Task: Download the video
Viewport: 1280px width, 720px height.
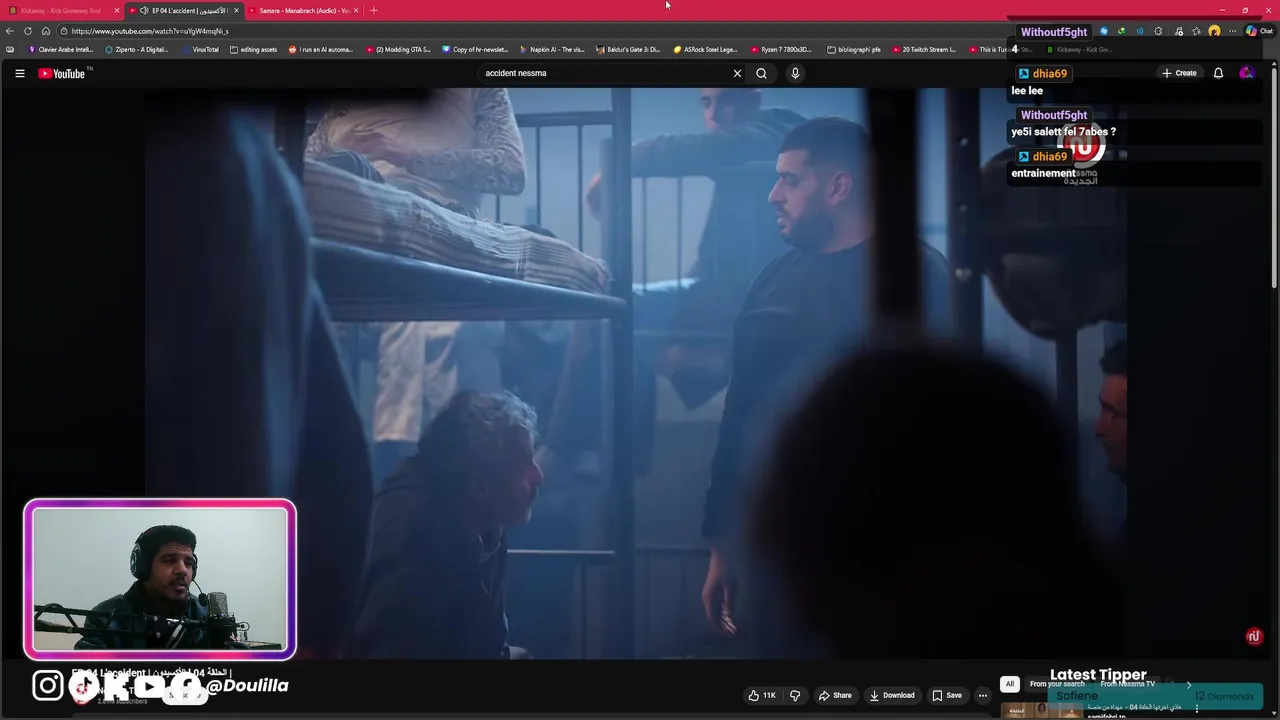Action: point(892,695)
